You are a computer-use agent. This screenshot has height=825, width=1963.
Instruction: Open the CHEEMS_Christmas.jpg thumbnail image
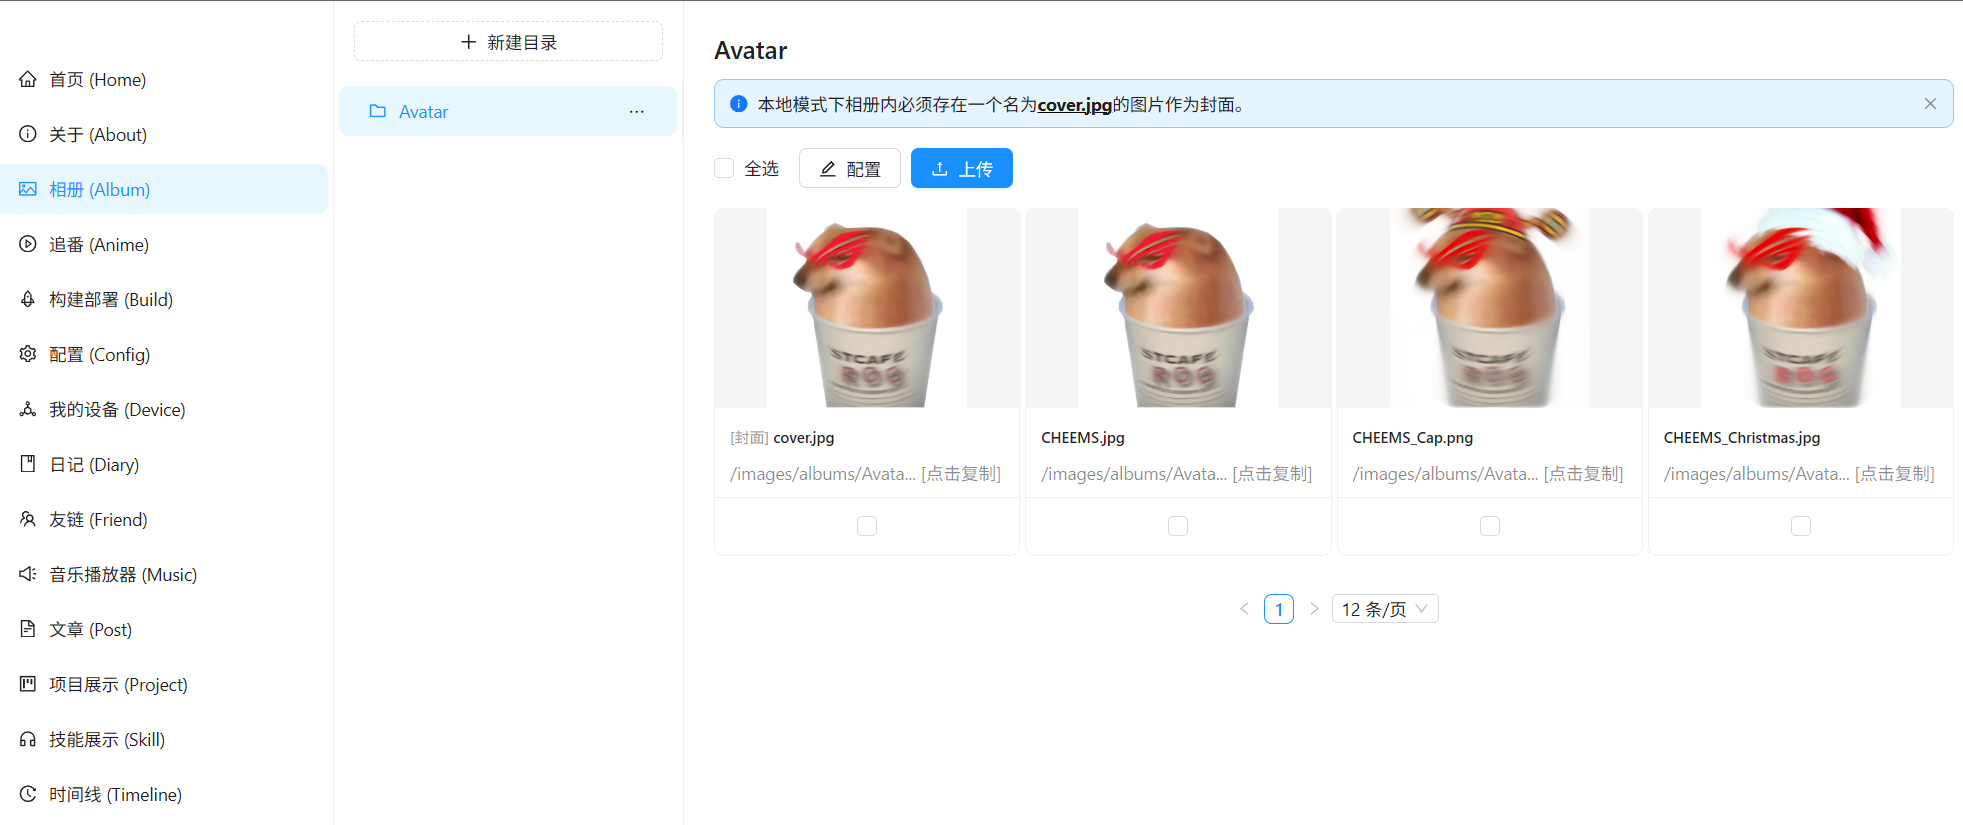coord(1801,308)
